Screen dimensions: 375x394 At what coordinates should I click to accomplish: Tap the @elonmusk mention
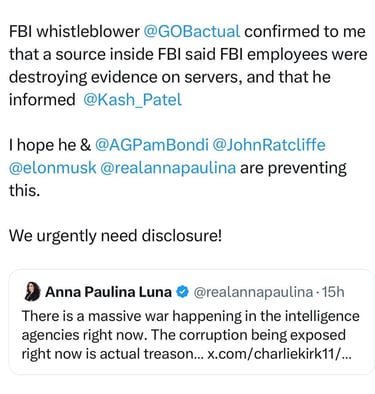[53, 168]
